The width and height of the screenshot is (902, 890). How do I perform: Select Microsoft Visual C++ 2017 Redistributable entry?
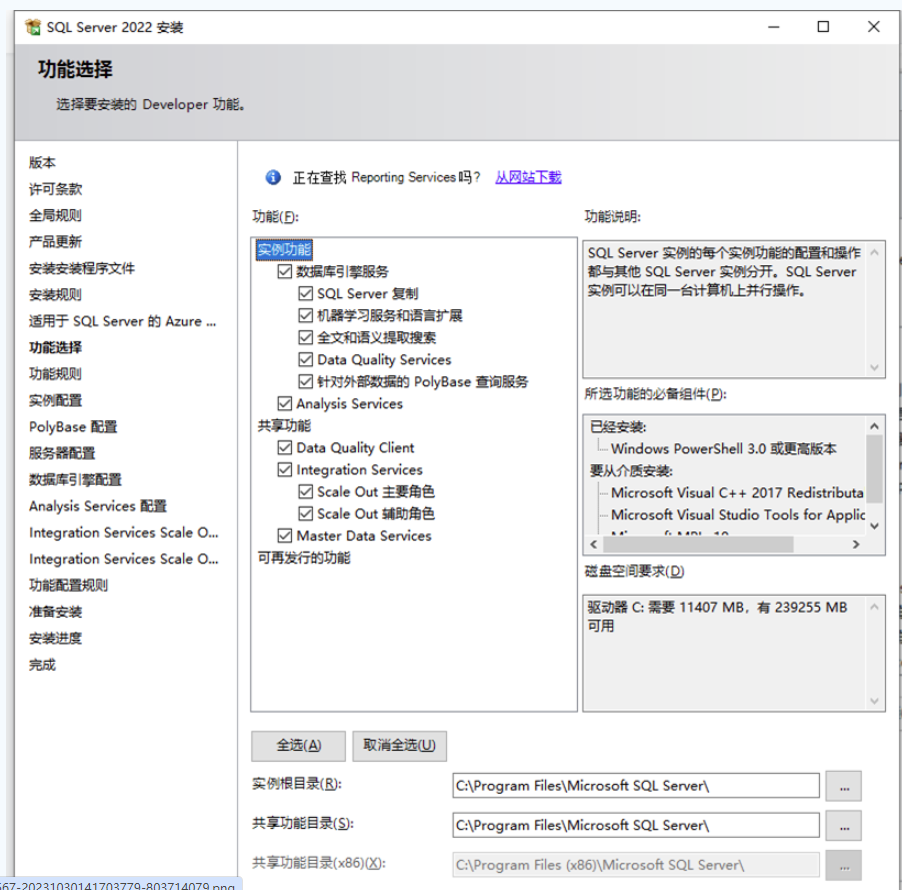pyautogui.click(x=737, y=493)
